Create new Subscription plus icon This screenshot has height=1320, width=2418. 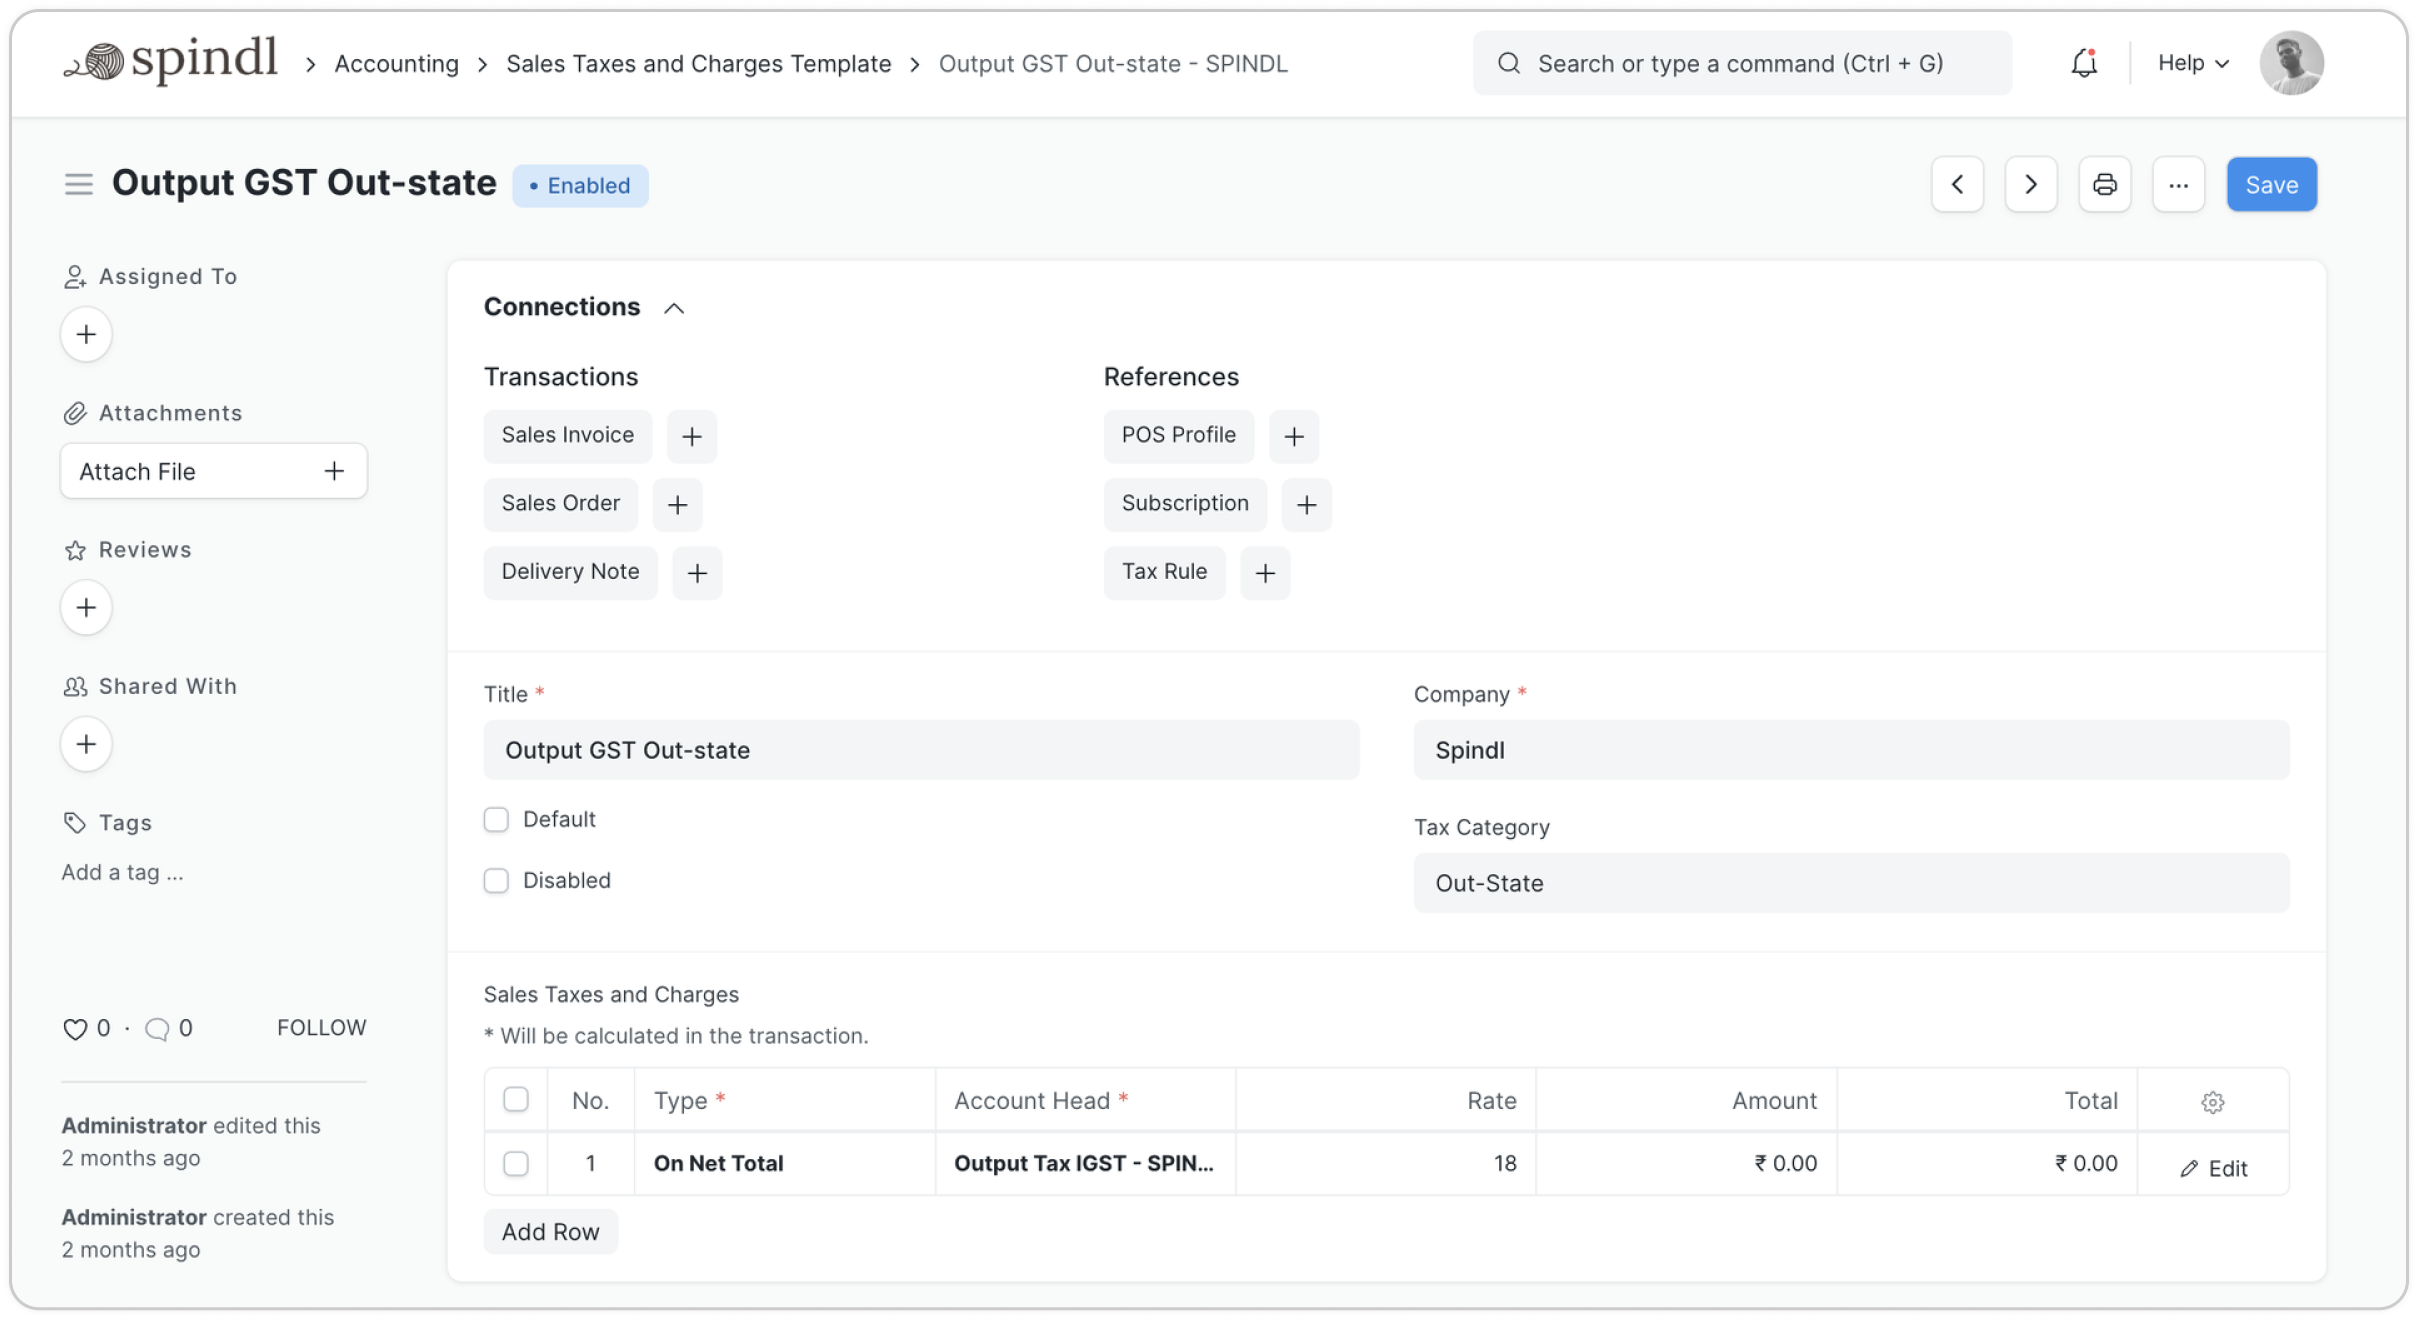pos(1307,504)
